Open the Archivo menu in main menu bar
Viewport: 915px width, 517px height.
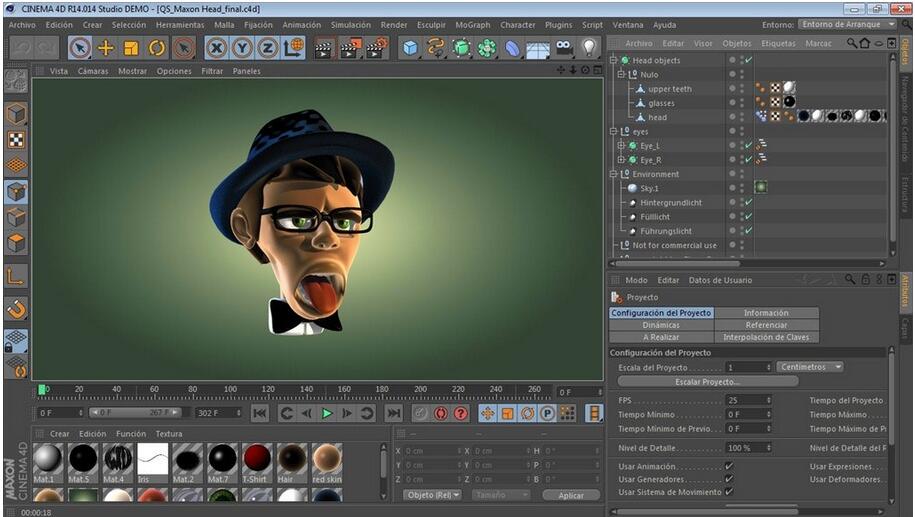pos(22,25)
